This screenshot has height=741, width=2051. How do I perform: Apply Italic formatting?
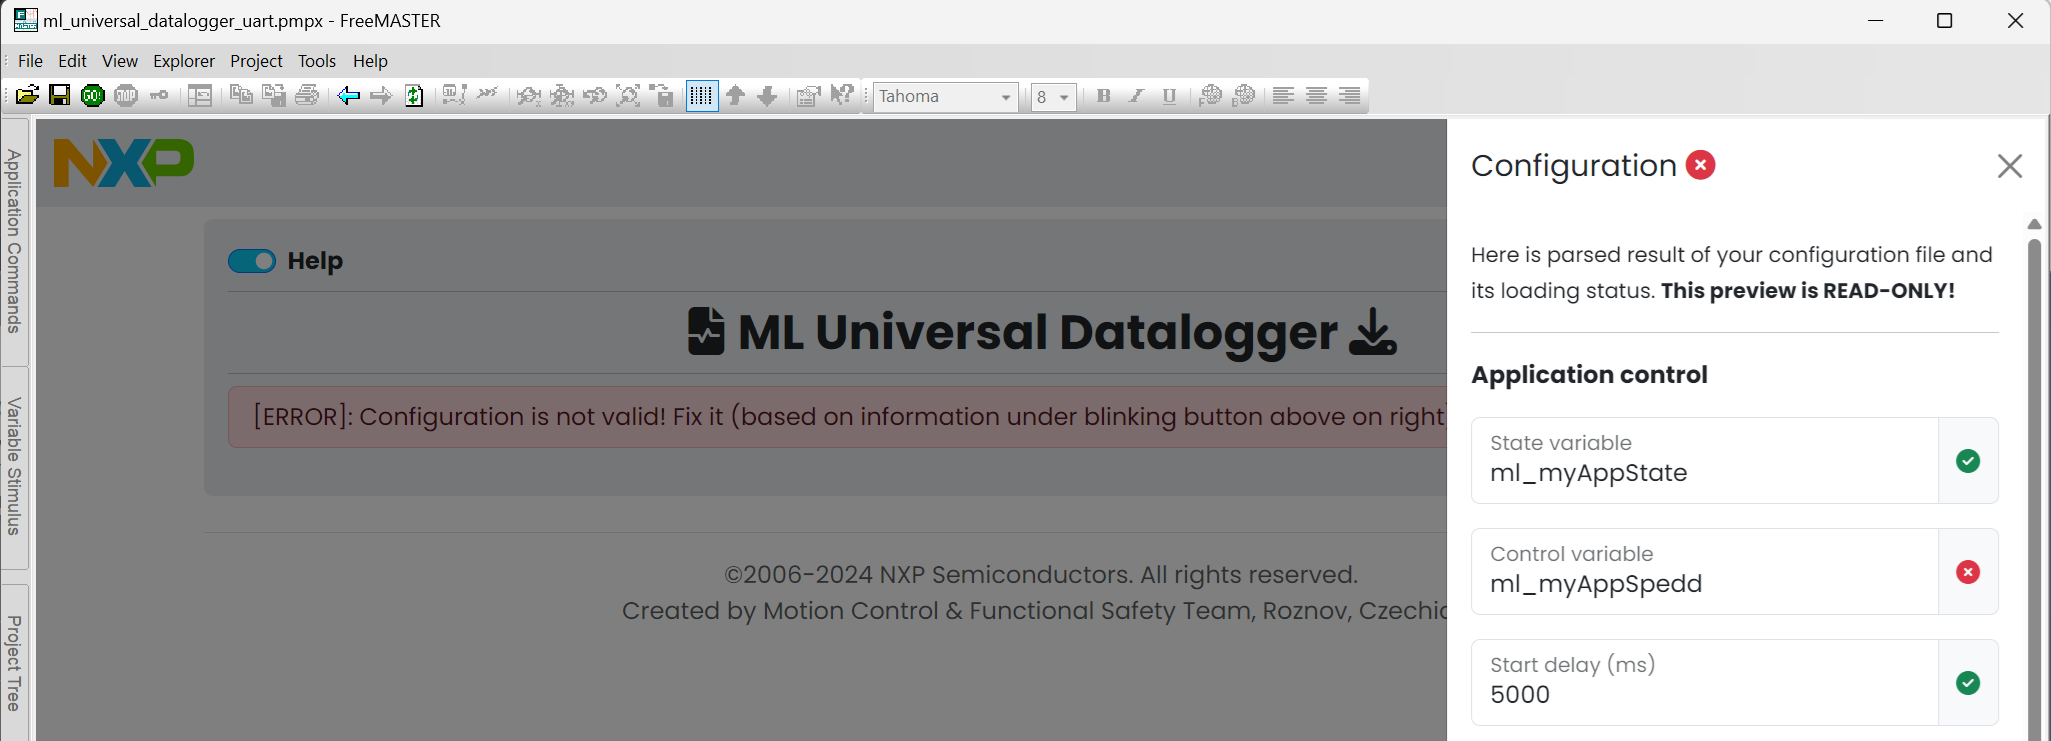1136,96
